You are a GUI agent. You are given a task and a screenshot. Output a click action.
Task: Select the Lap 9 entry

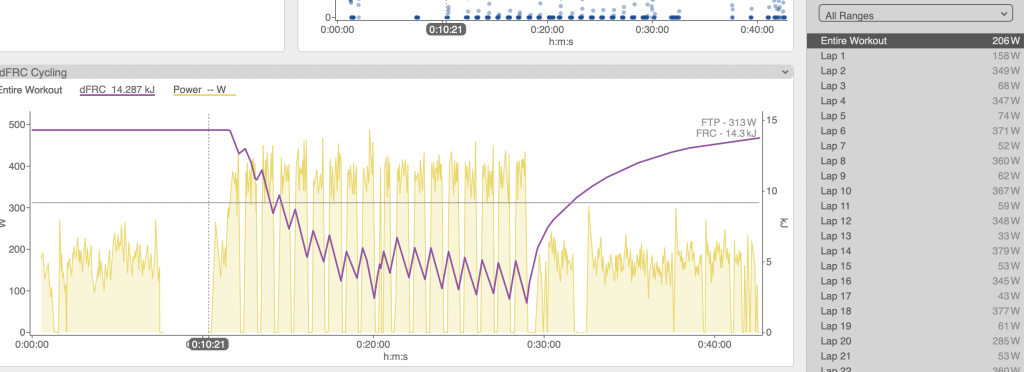click(916, 176)
